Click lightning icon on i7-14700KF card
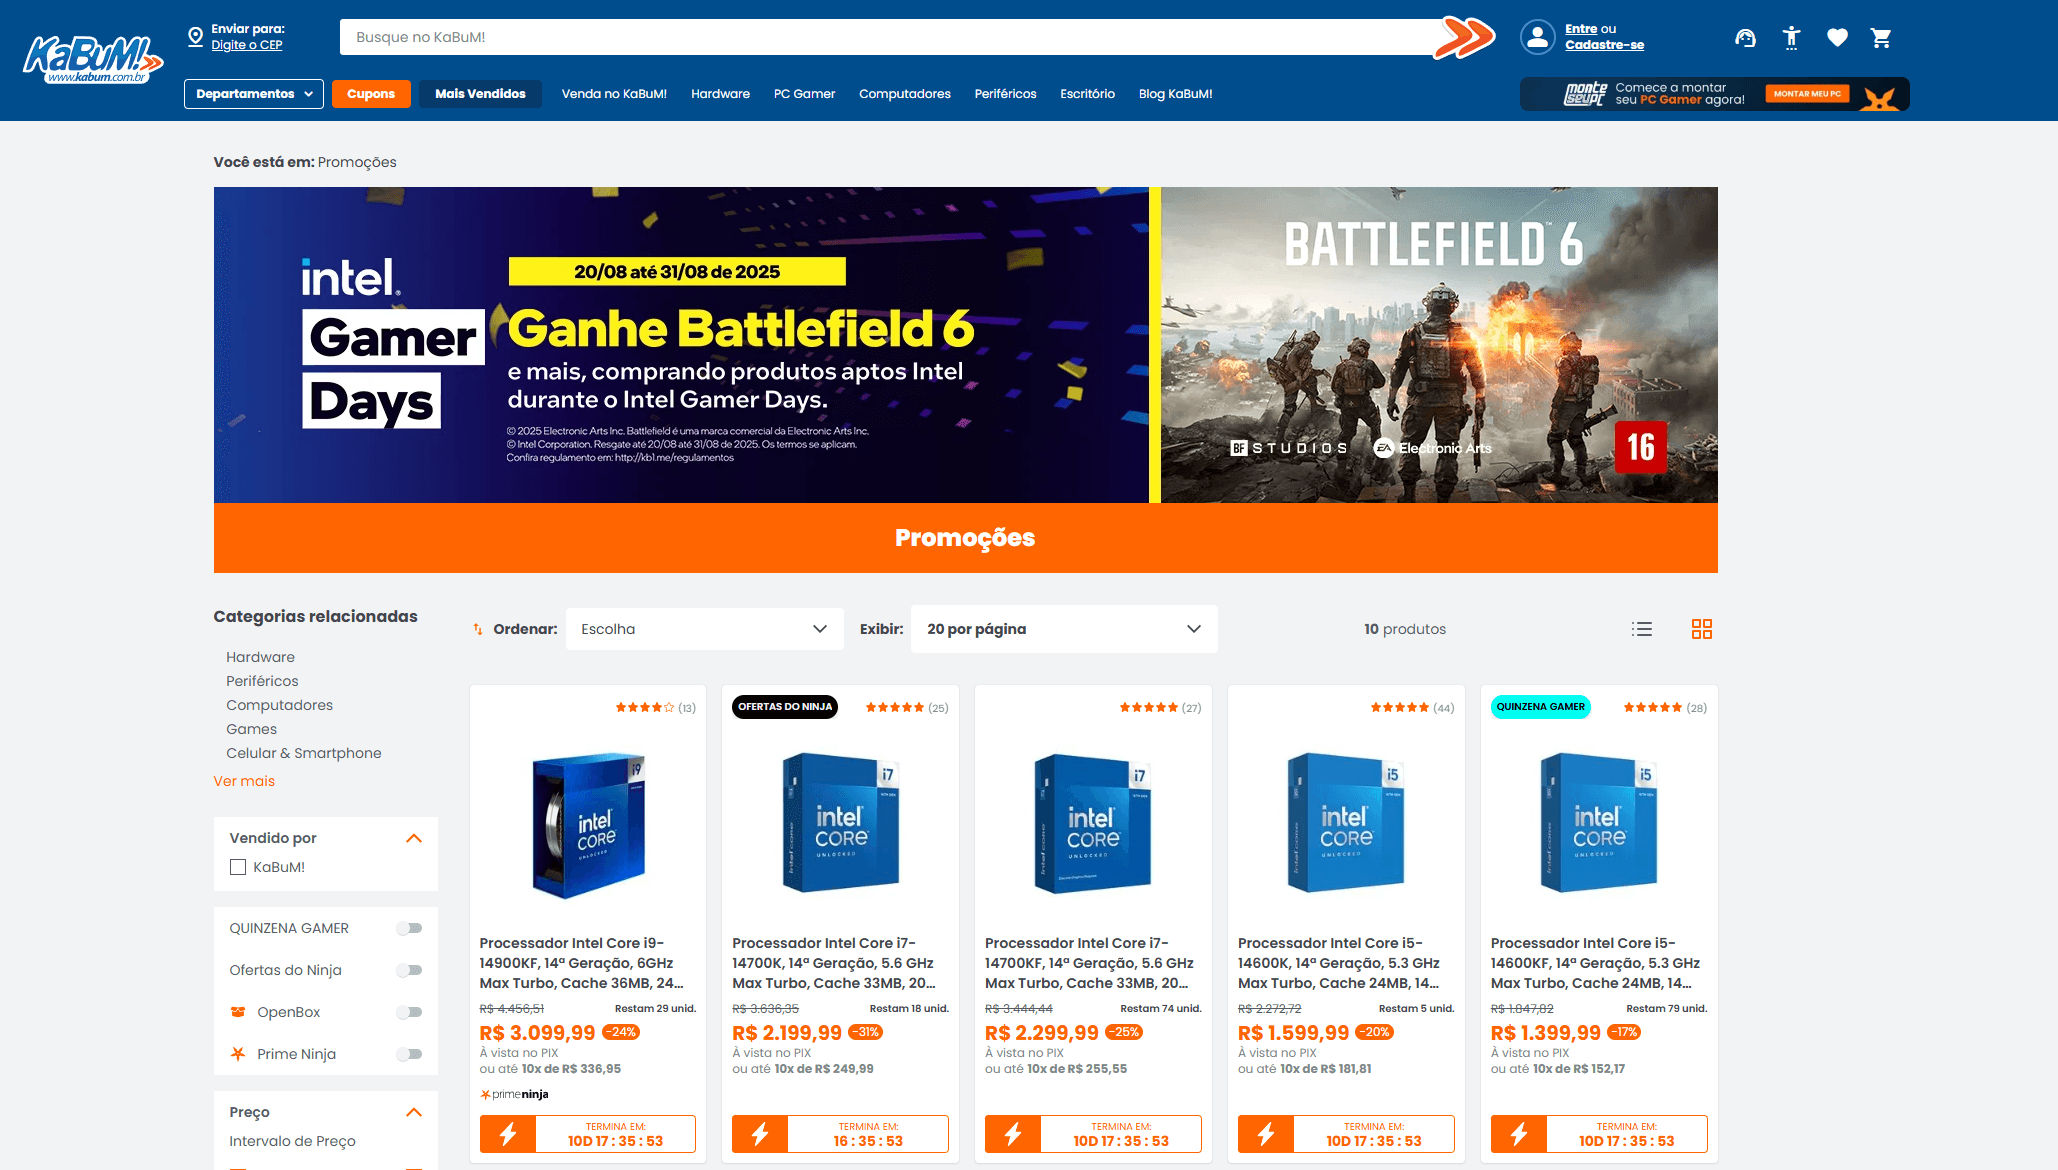The image size is (2058, 1170). tap(1013, 1134)
